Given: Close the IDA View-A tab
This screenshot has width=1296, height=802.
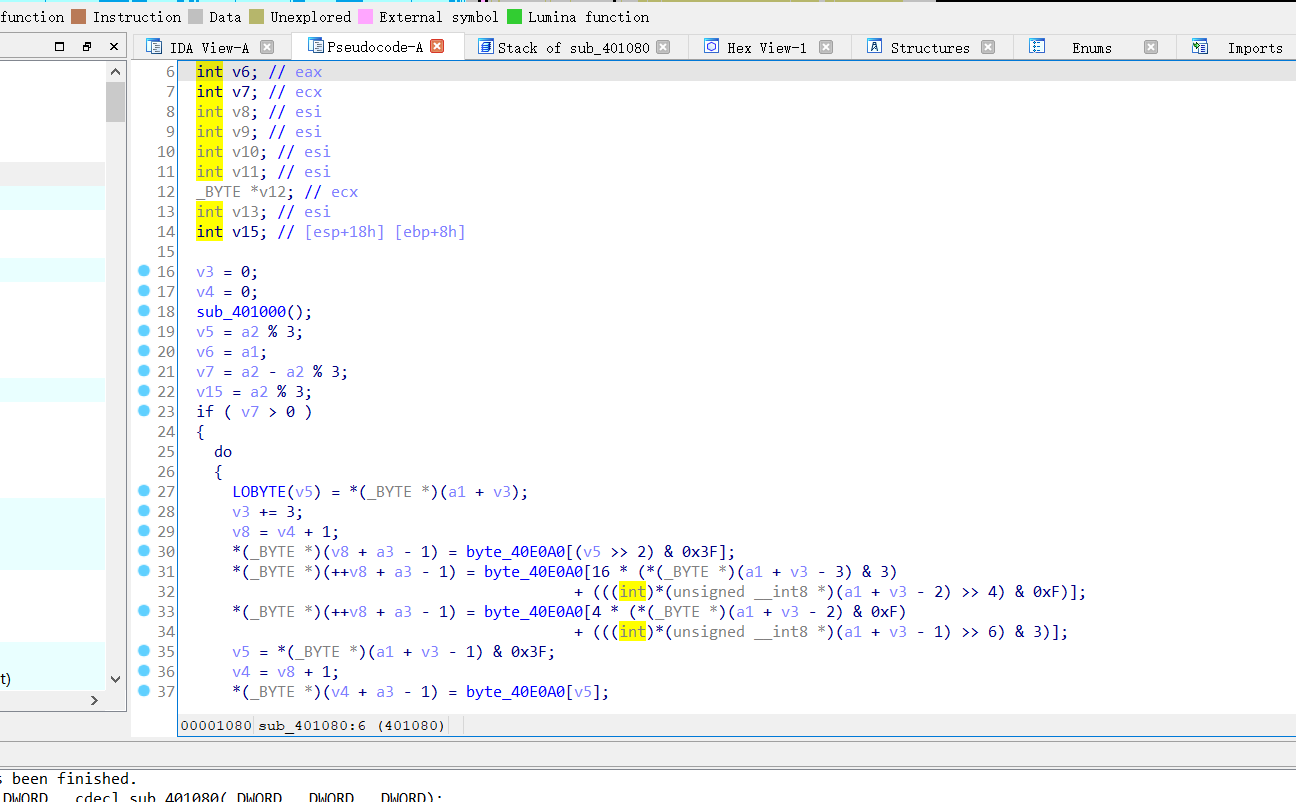Looking at the screenshot, I should click(x=267, y=47).
